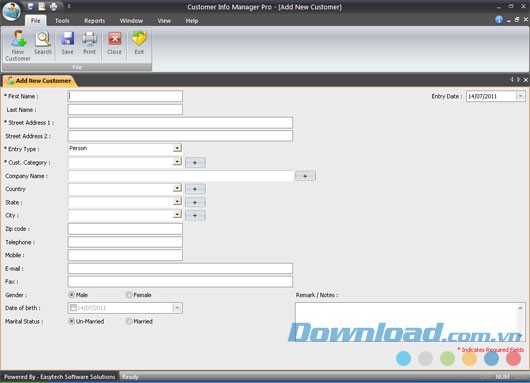Image resolution: width=530 pixels, height=383 pixels.
Task: Expand the City dropdown
Action: click(177, 214)
